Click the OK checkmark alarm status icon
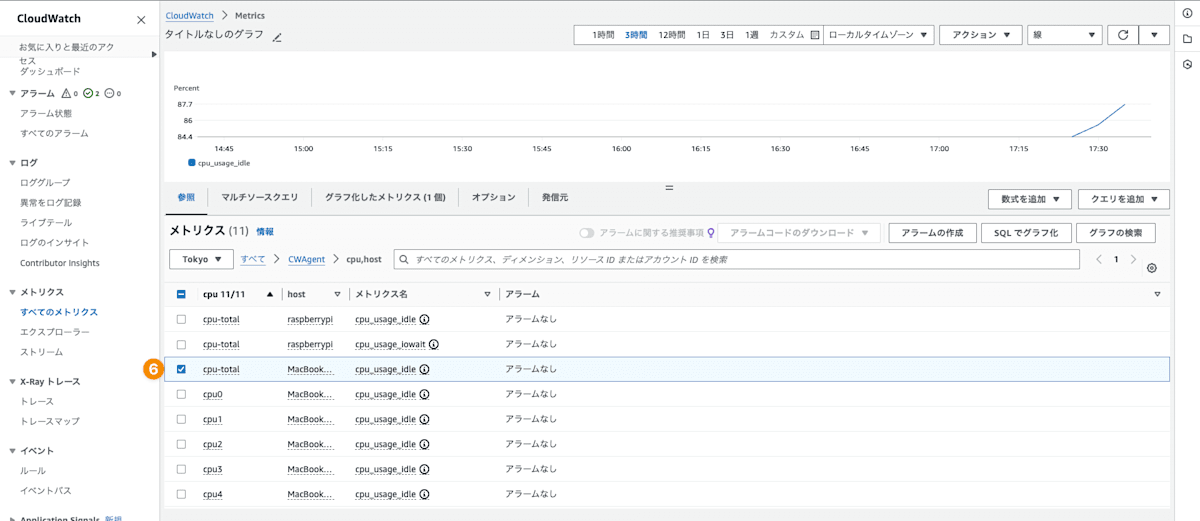1200x521 pixels. [88, 93]
